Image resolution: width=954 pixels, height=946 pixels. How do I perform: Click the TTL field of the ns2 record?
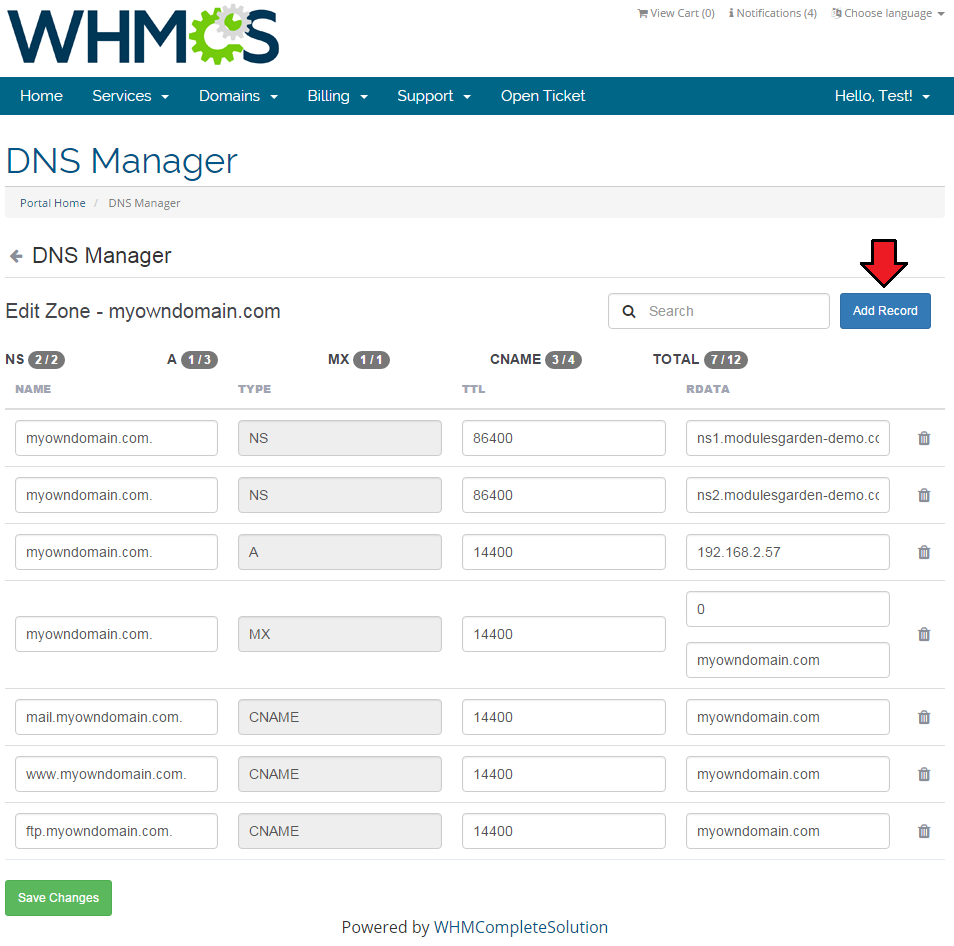coord(563,495)
